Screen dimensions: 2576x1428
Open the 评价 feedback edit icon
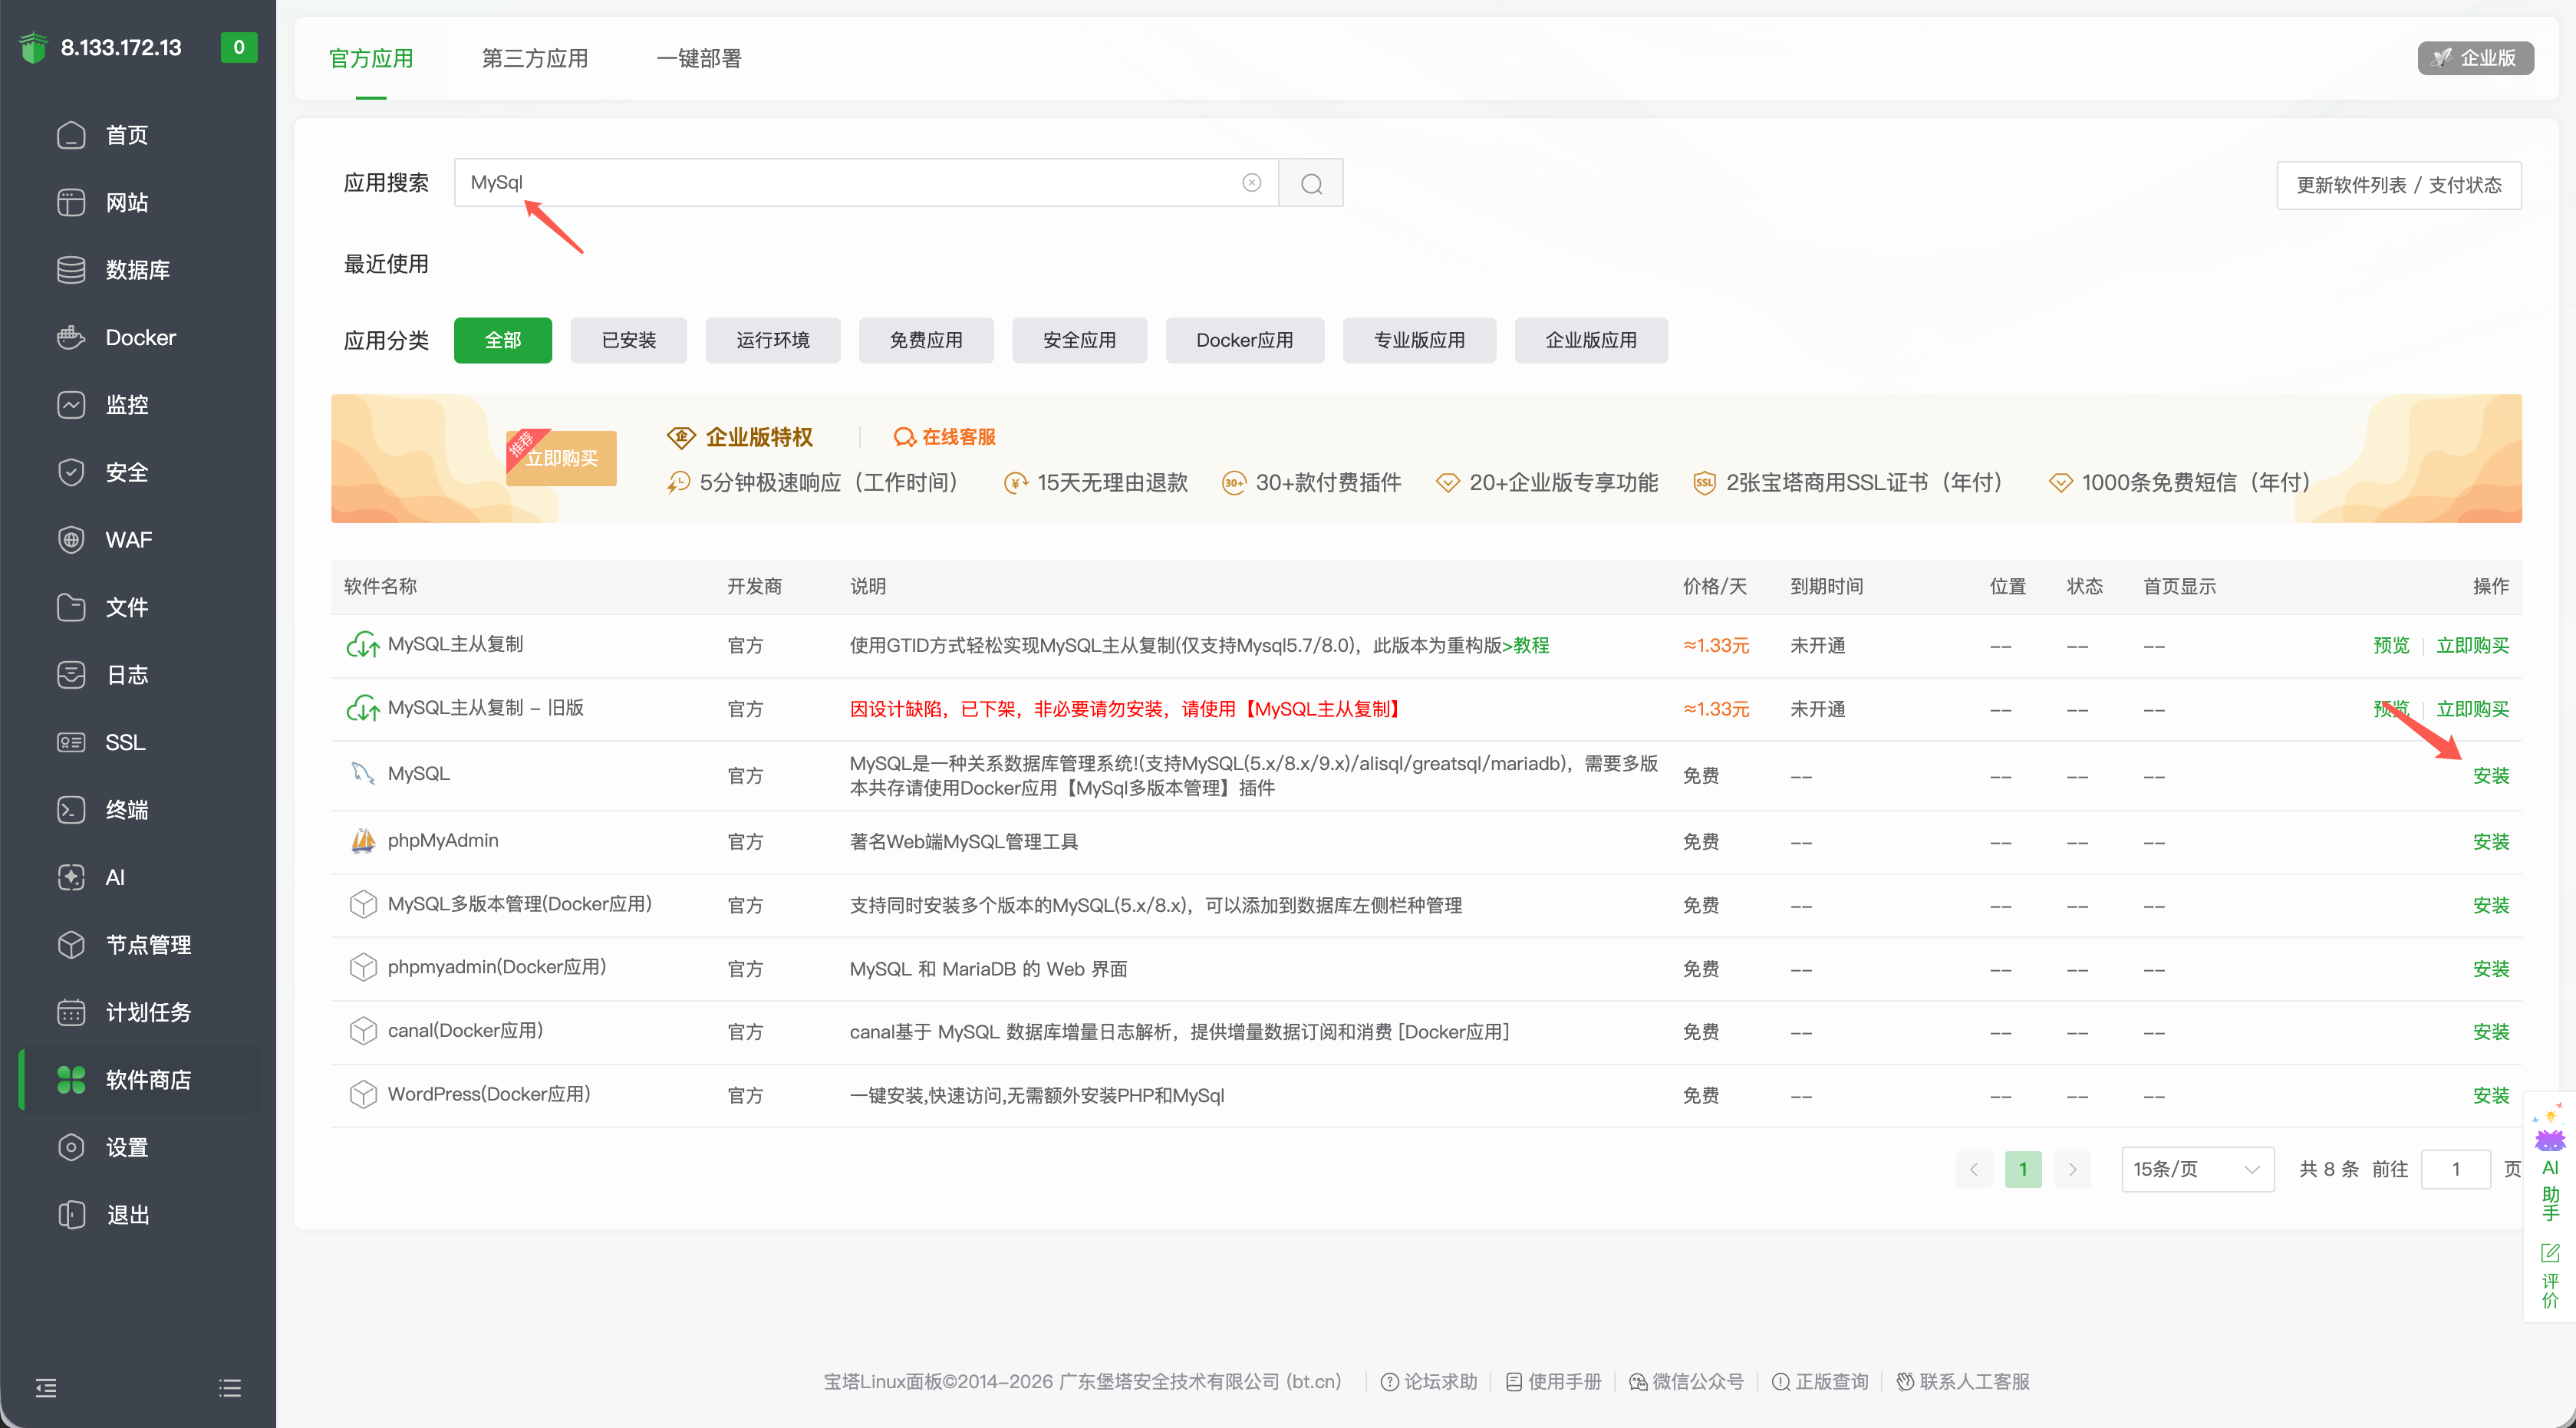[x=2550, y=1253]
